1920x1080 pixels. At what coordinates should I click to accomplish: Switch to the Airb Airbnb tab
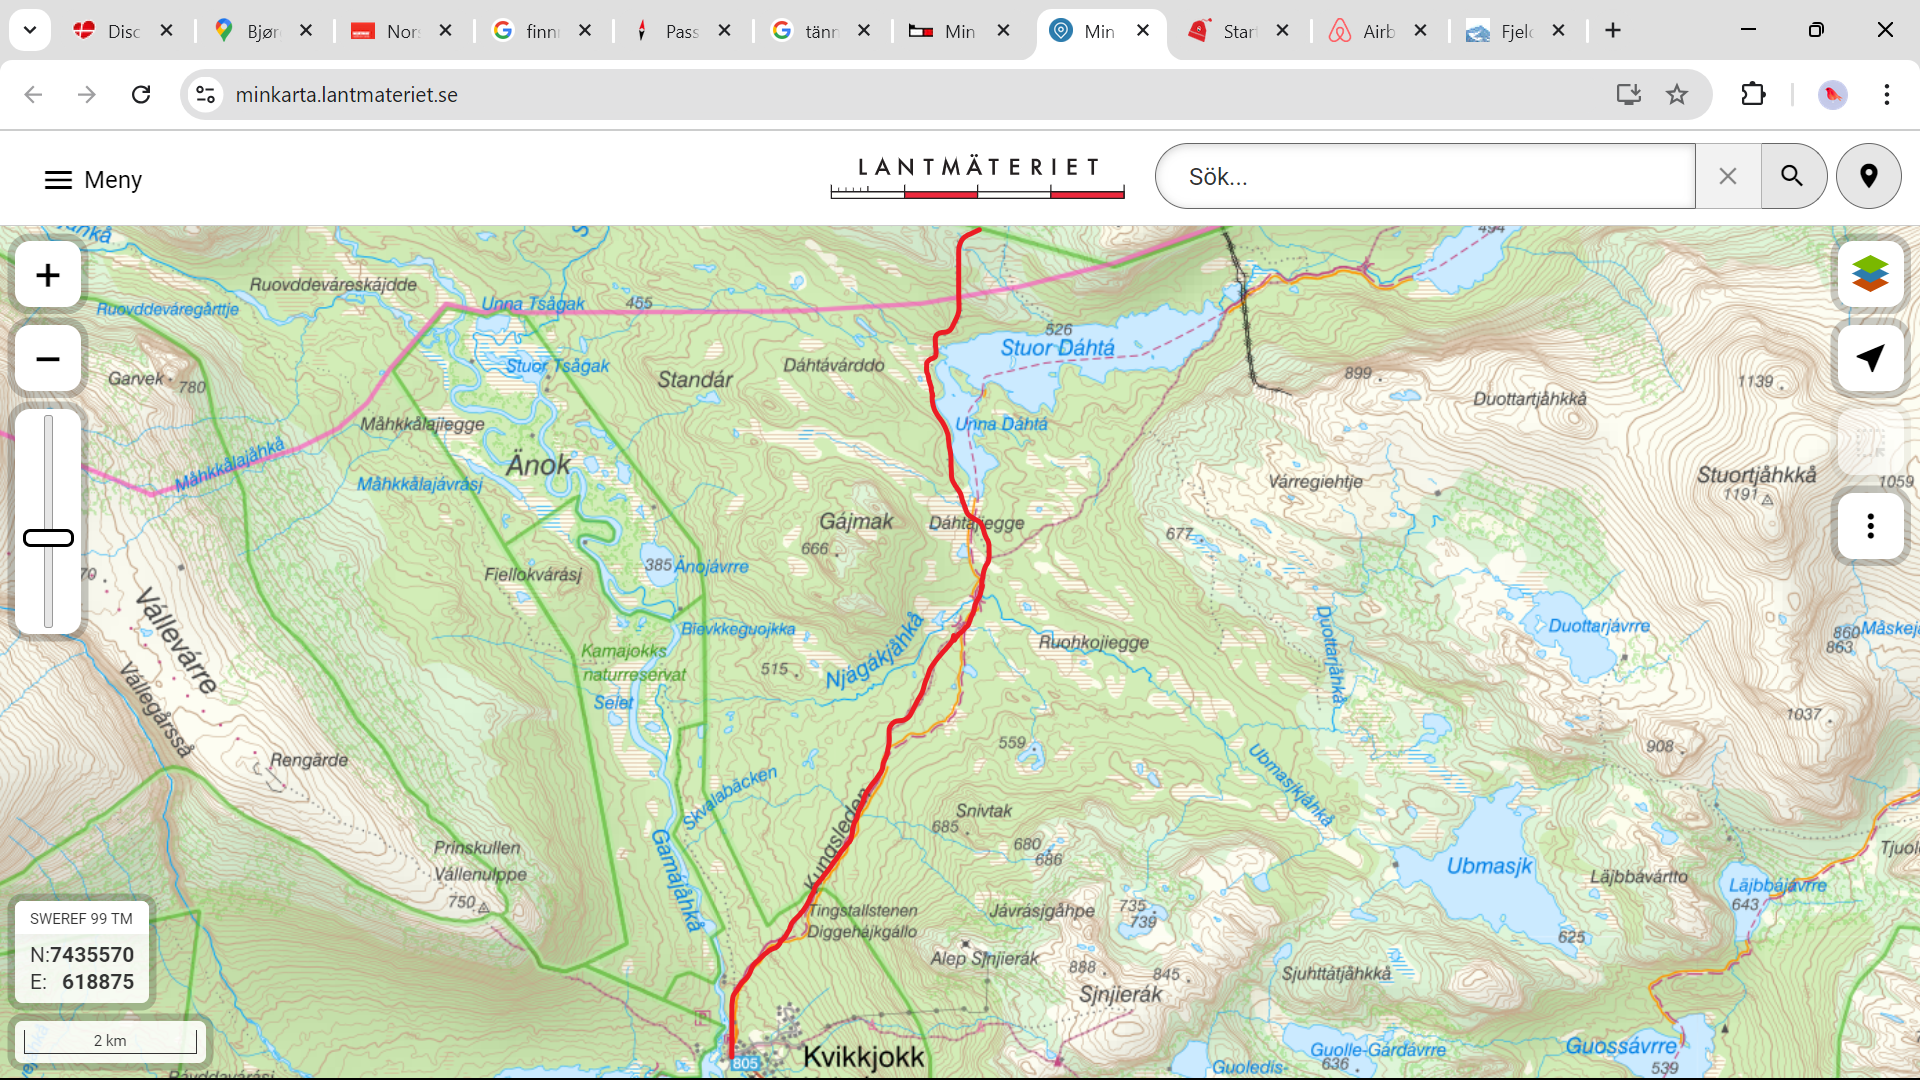point(1378,31)
